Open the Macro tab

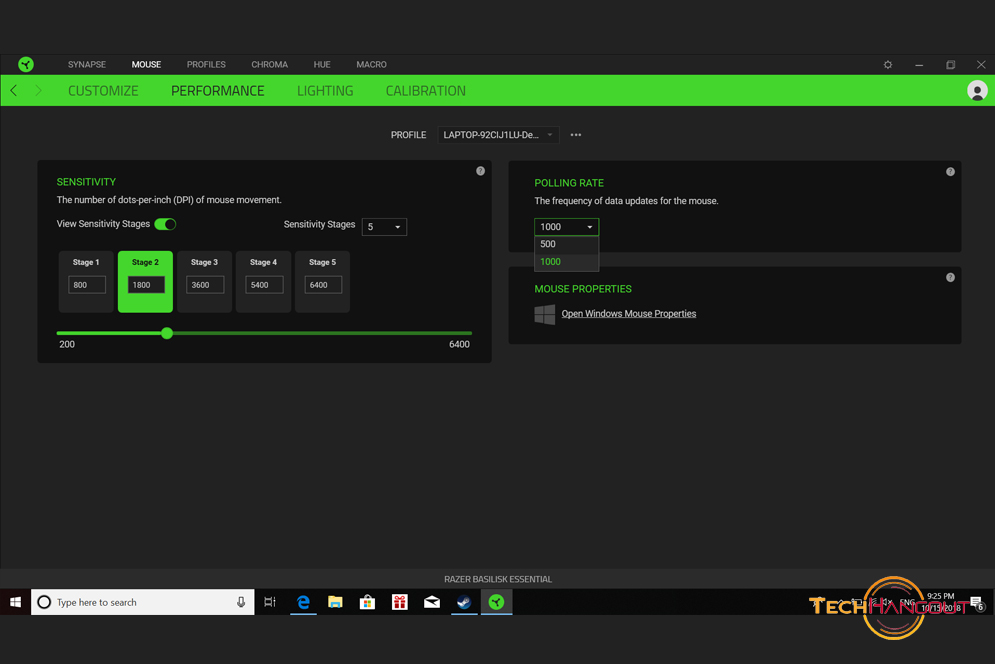click(x=371, y=65)
